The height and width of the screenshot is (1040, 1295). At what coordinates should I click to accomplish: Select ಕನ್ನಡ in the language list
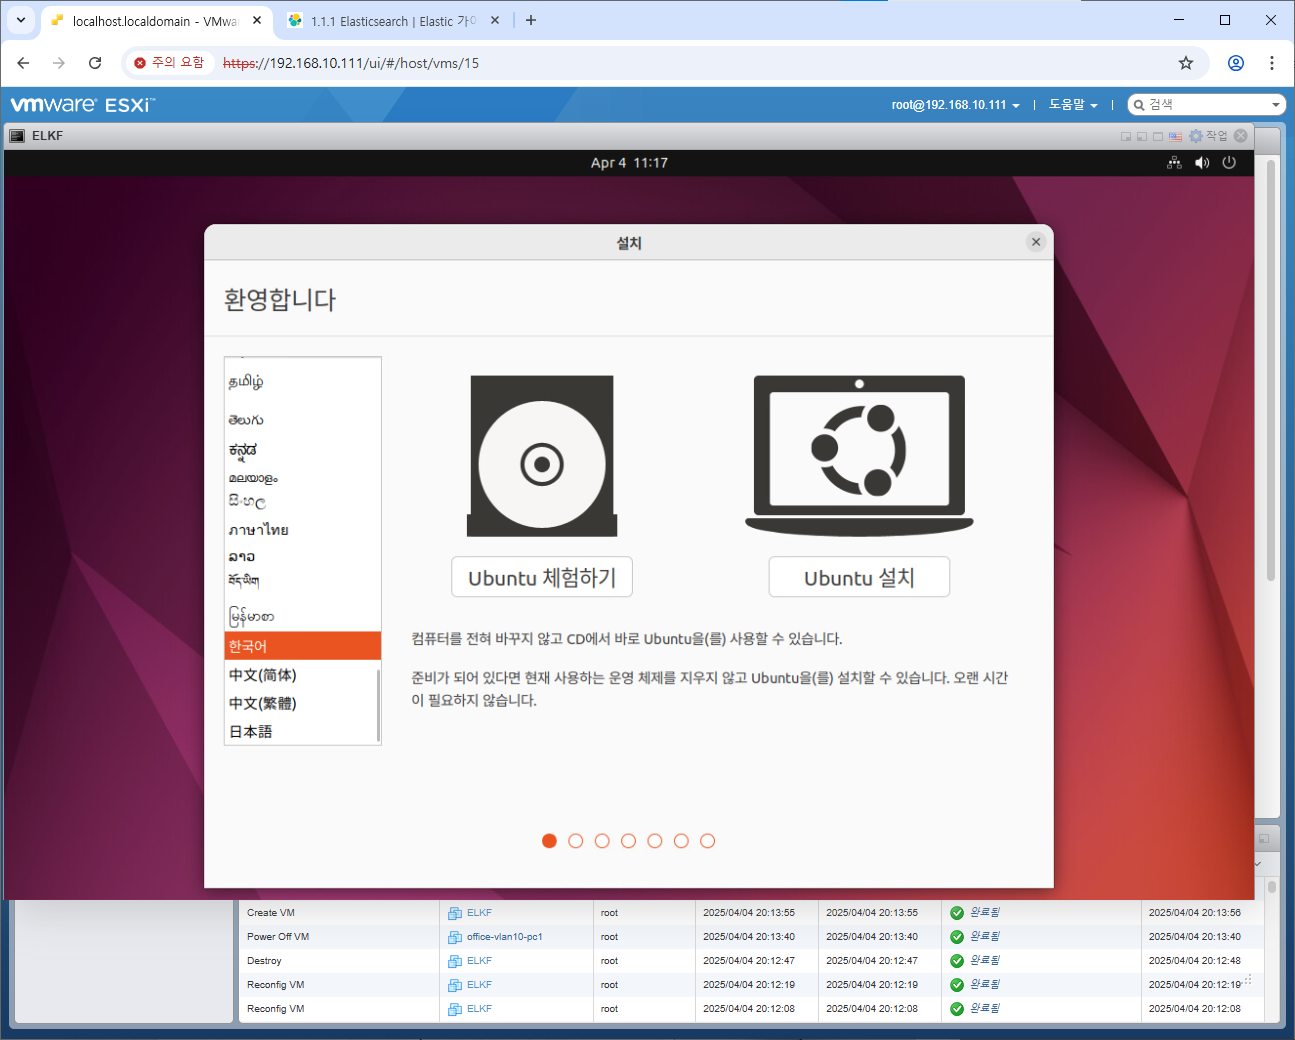(x=301, y=450)
